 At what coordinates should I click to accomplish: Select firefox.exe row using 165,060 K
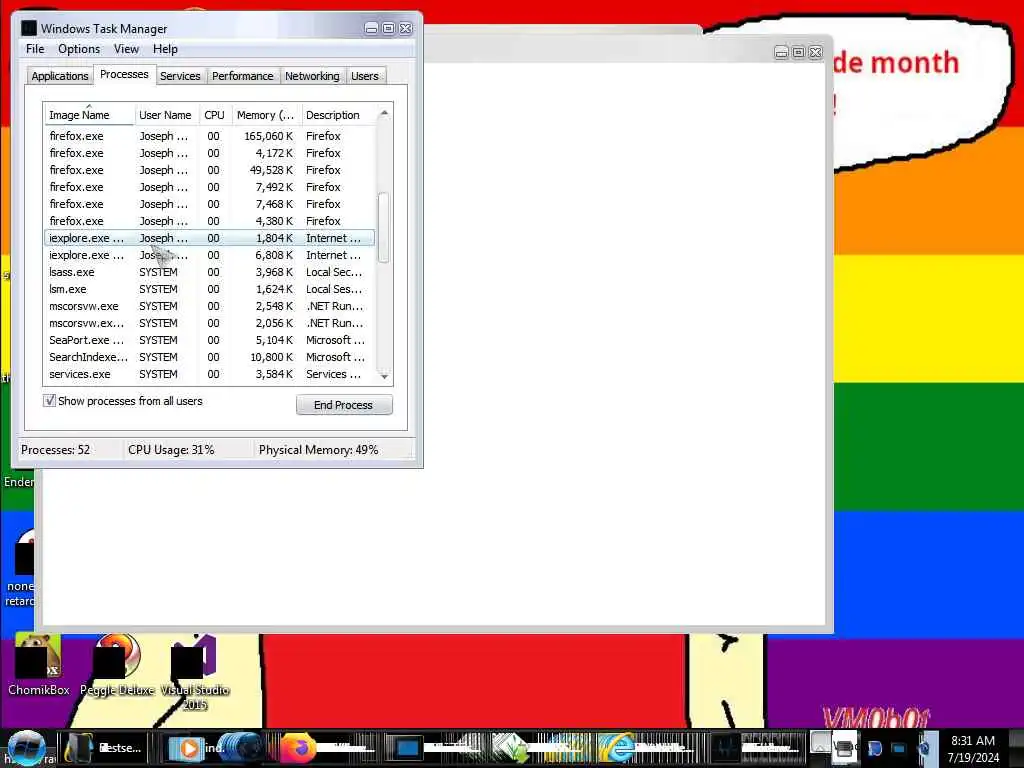tap(210, 136)
